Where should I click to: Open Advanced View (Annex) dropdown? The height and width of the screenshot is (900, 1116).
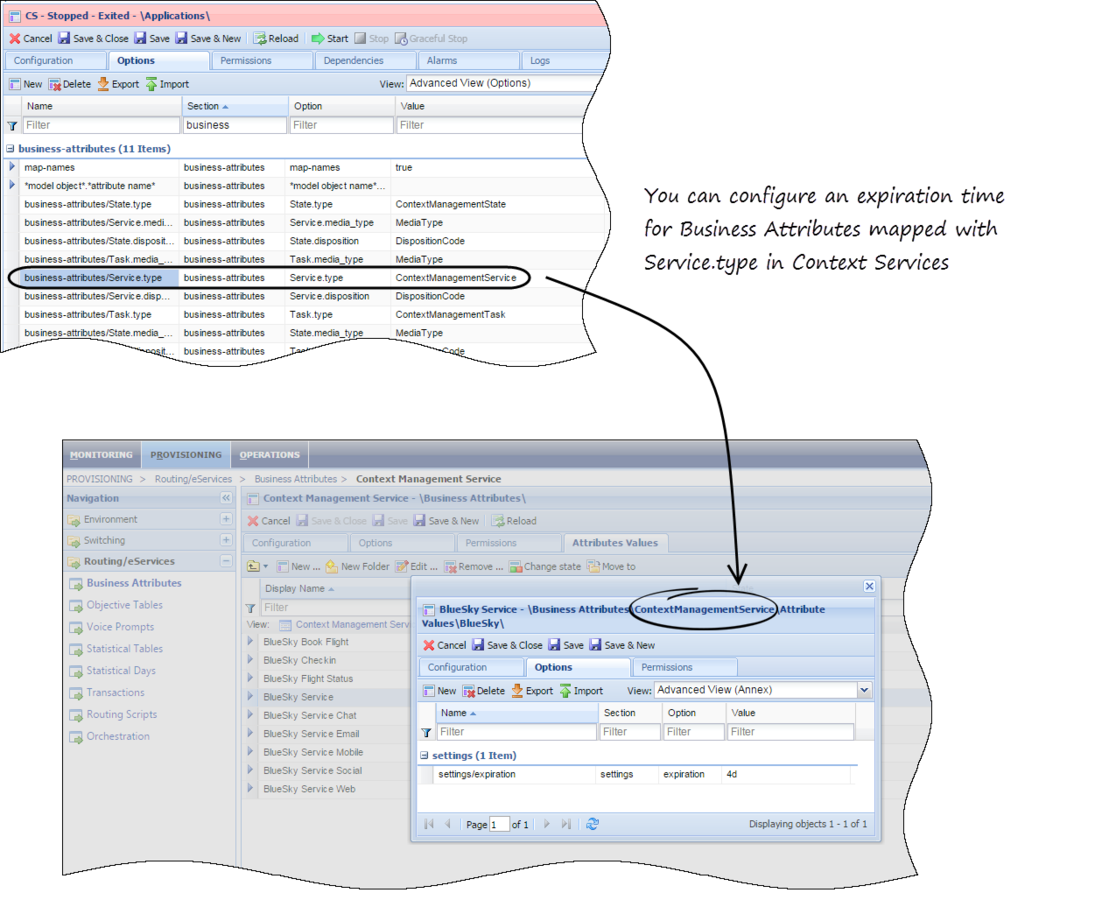point(864,690)
